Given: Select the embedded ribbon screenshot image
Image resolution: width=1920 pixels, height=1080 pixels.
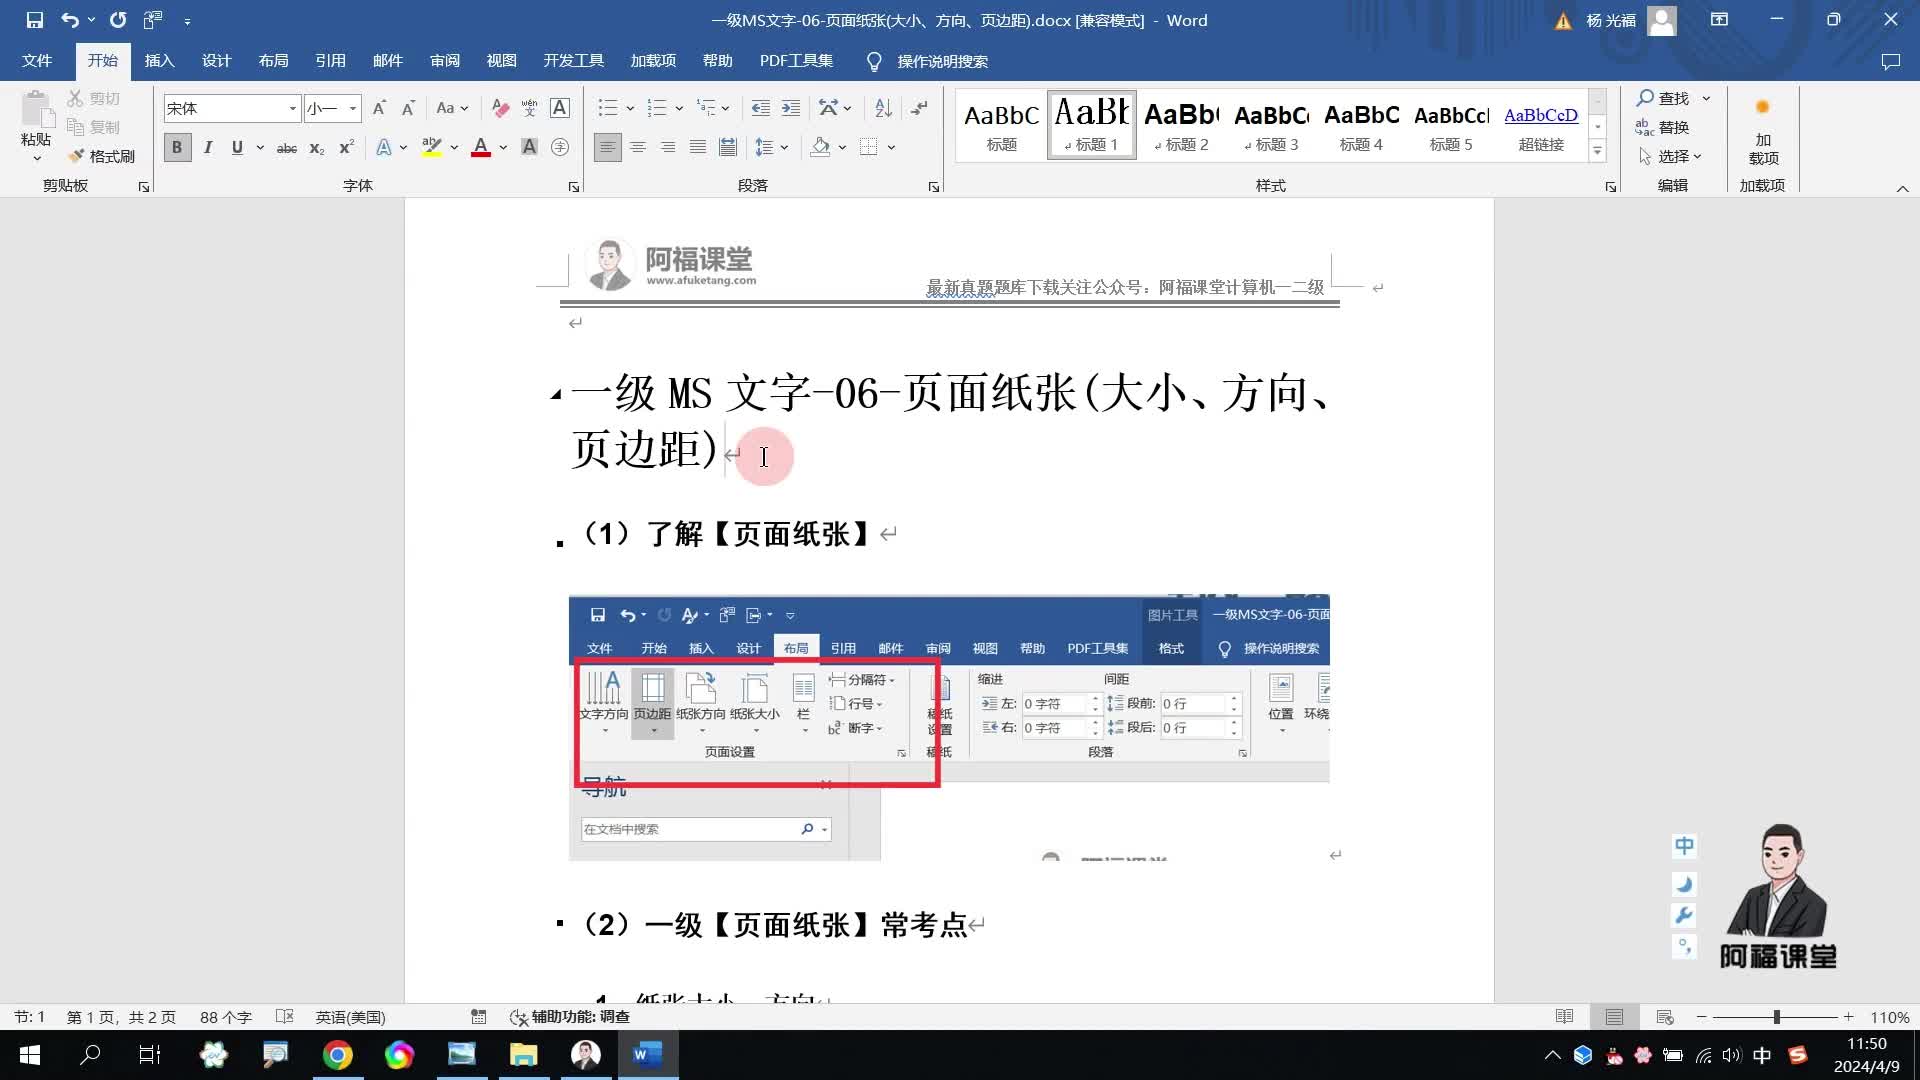Looking at the screenshot, I should pos(948,727).
